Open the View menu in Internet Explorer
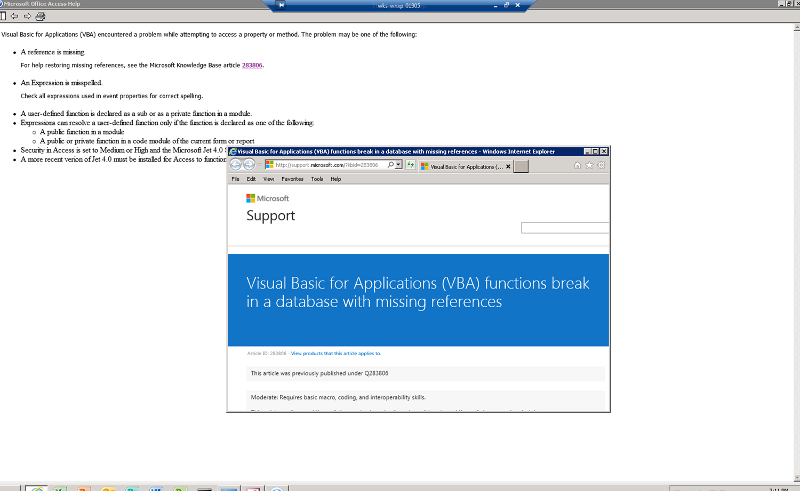 pyautogui.click(x=268, y=179)
